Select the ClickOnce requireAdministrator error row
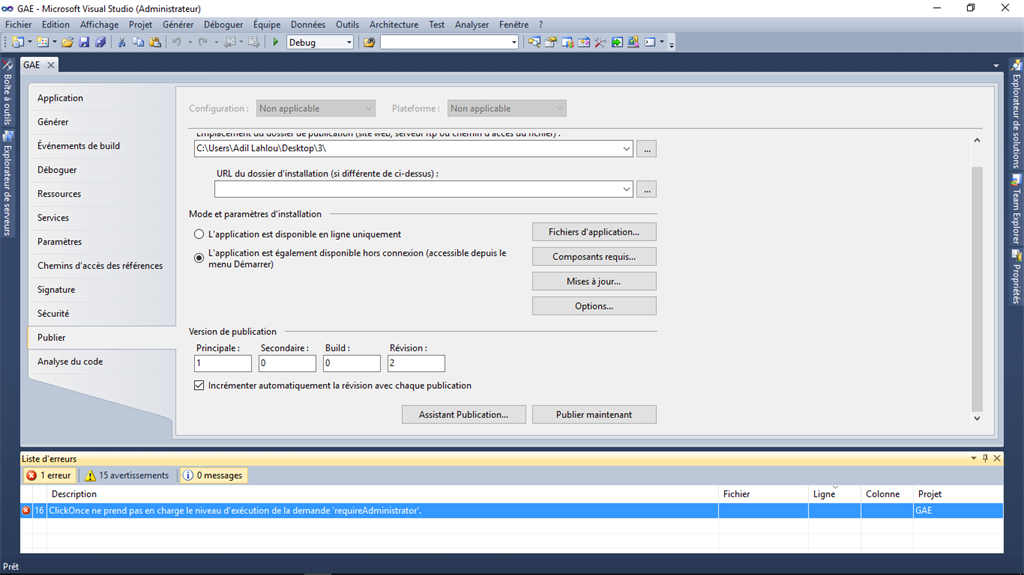This screenshot has height=575, width=1024. click(x=512, y=510)
